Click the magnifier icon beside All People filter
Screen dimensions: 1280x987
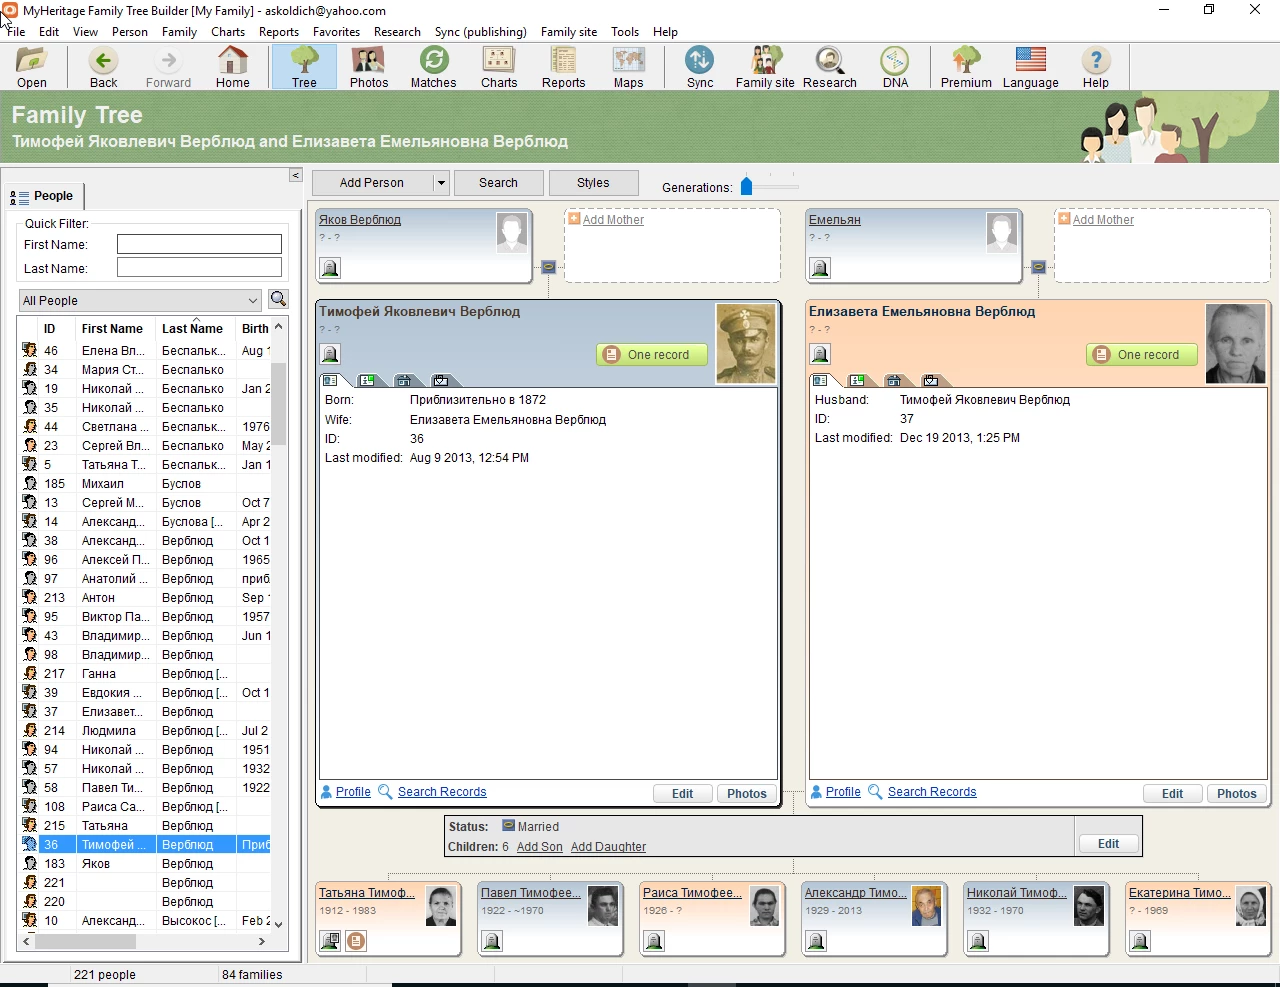click(278, 299)
